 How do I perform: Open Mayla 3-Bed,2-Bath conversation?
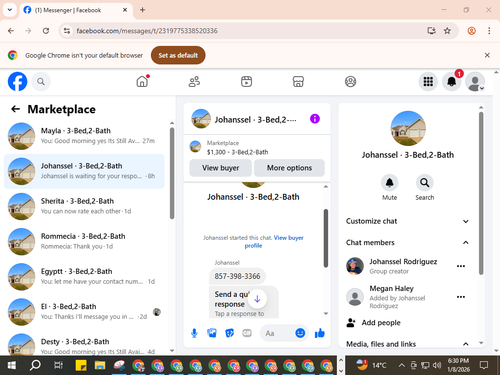tap(84, 136)
